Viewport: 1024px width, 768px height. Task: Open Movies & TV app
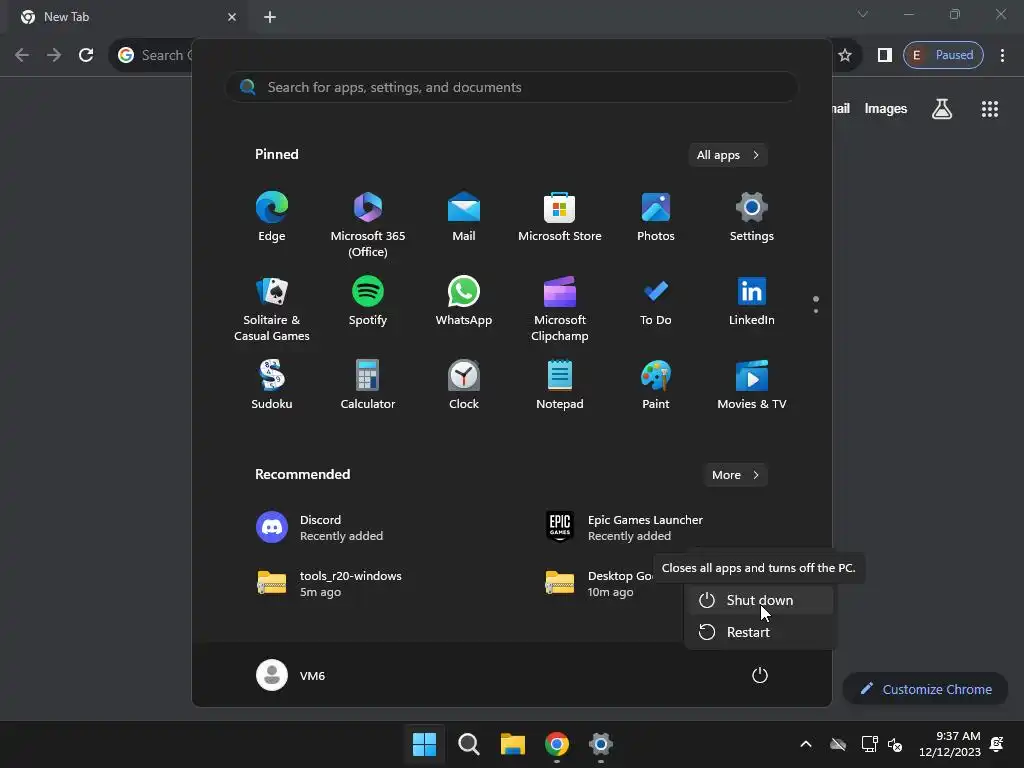pos(752,385)
